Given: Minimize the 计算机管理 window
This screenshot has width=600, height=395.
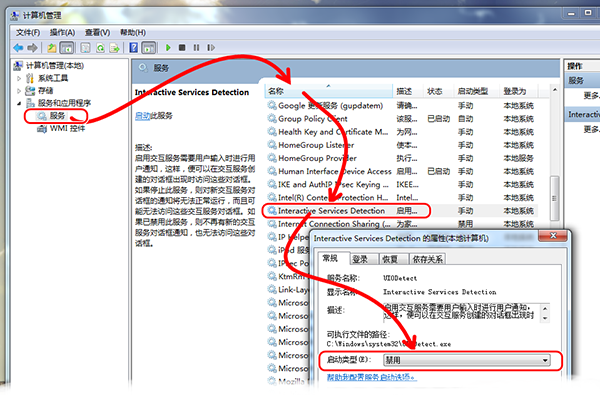Looking at the screenshot, I should tap(572, 13).
